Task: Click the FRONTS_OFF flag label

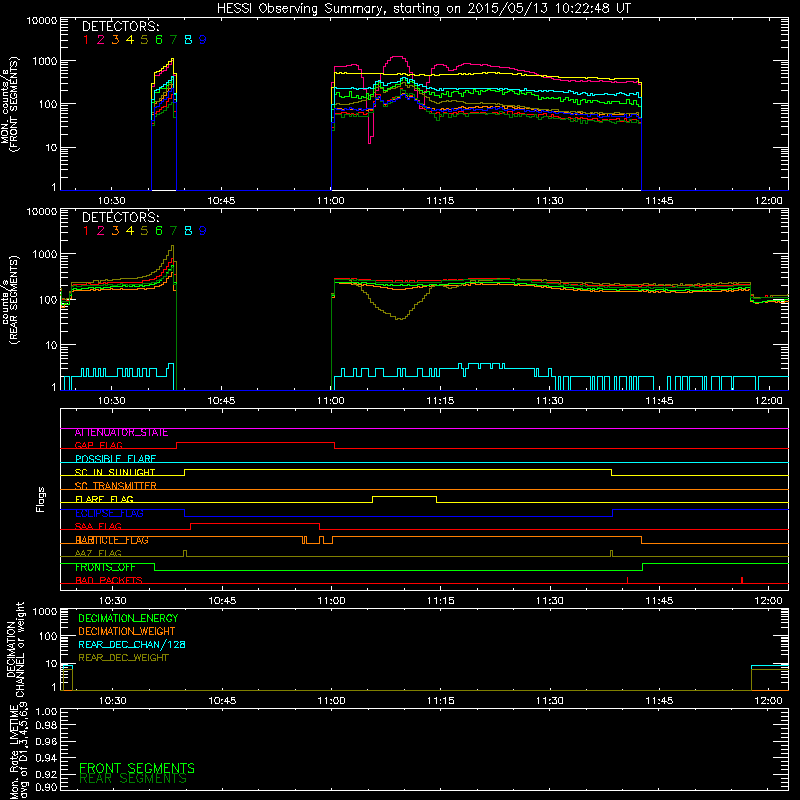Action: coord(105,567)
